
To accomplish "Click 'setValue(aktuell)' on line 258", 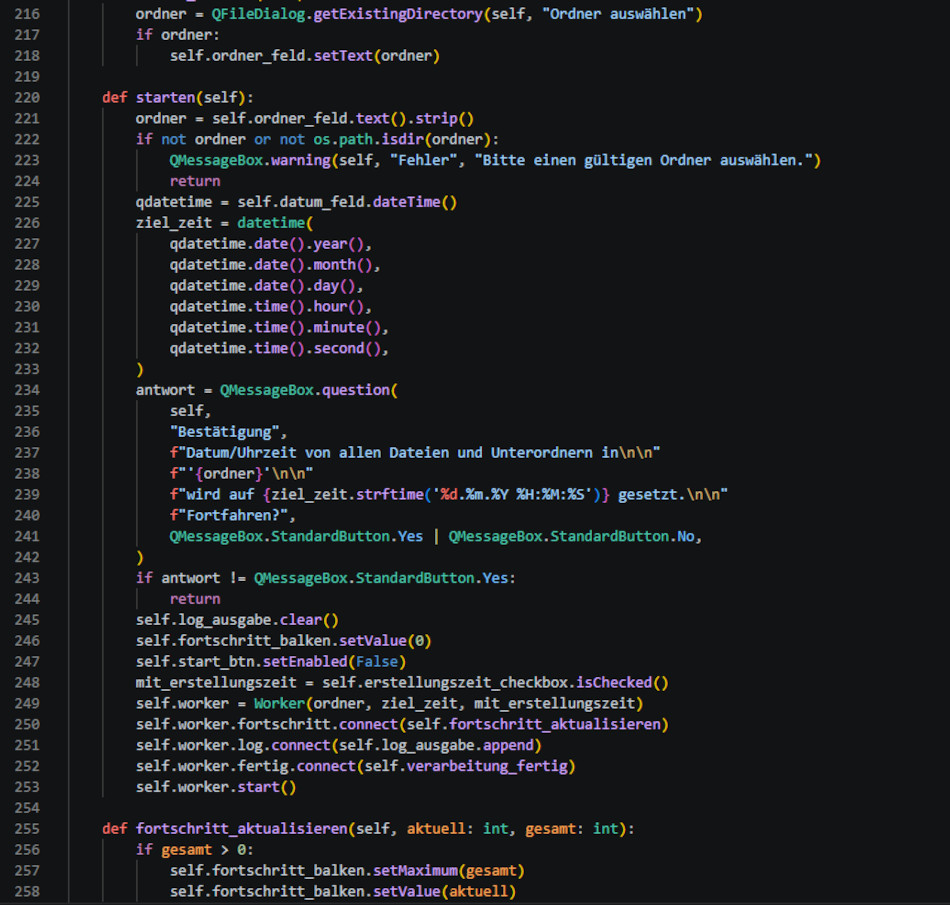I will (x=444, y=892).
